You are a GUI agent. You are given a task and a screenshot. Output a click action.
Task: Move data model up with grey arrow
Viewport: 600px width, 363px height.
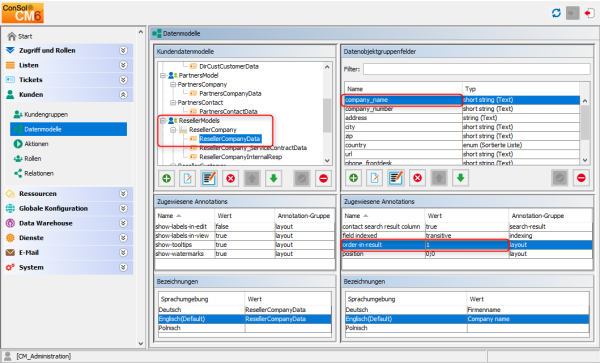[x=252, y=178]
